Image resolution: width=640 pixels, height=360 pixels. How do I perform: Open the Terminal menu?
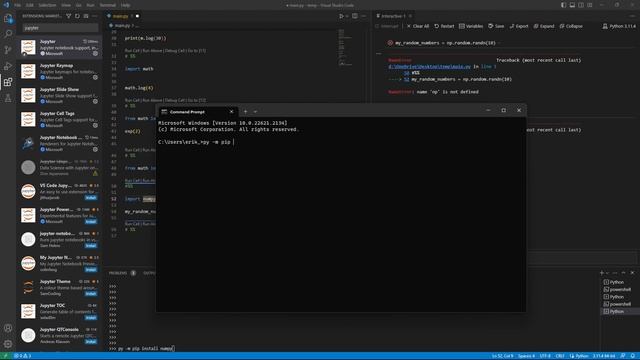tap(108, 5)
